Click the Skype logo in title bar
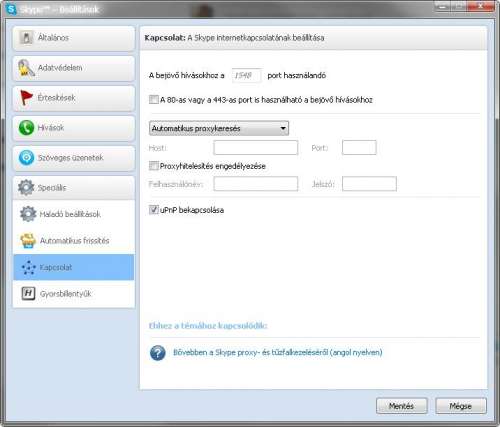This screenshot has height=427, width=500. point(11,9)
